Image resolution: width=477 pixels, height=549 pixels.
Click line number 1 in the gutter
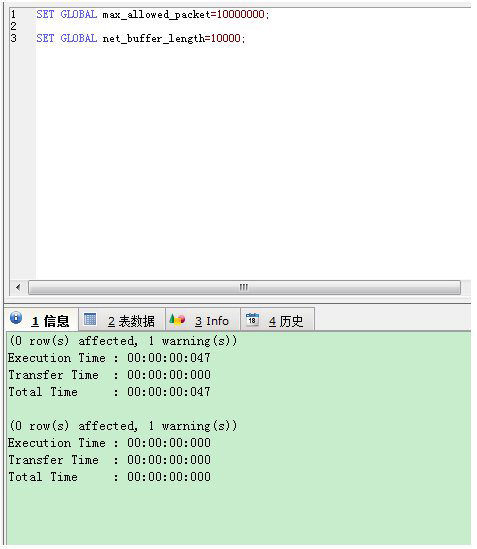coord(13,14)
